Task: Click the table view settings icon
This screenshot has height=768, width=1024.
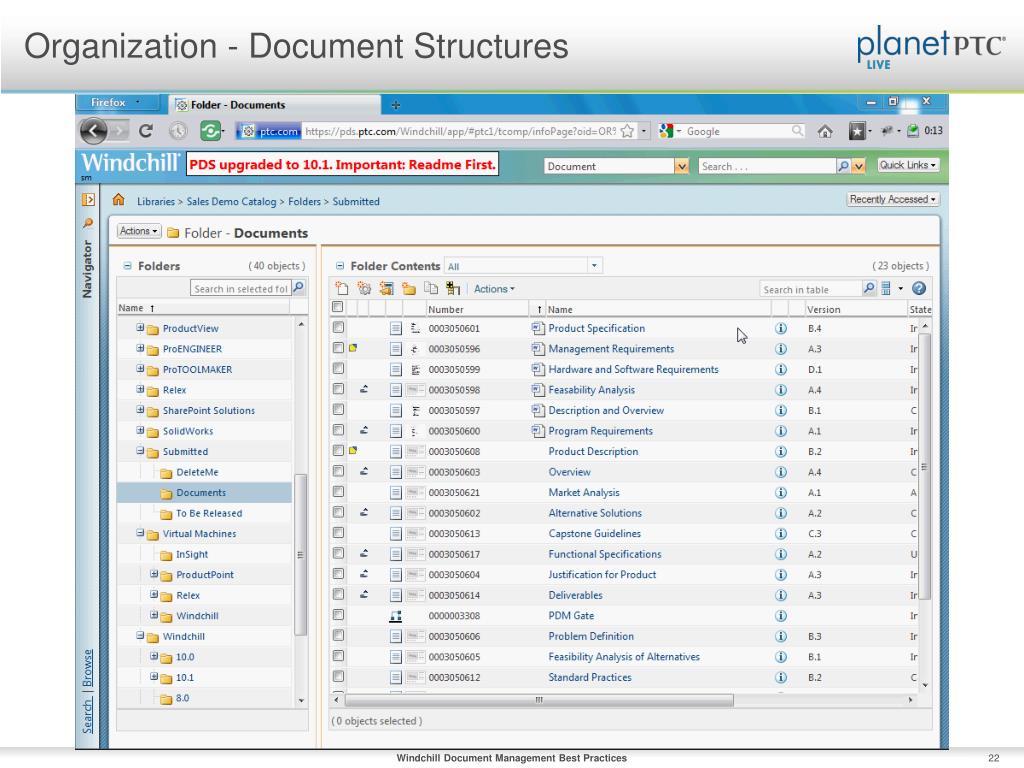Action: (x=886, y=288)
